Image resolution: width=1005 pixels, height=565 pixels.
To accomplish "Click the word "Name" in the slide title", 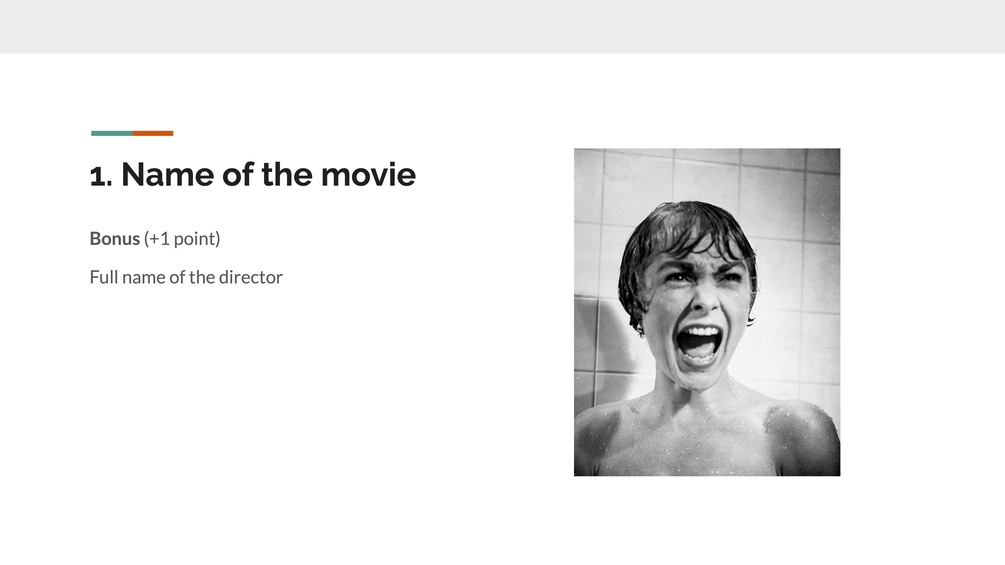I will click(166, 175).
